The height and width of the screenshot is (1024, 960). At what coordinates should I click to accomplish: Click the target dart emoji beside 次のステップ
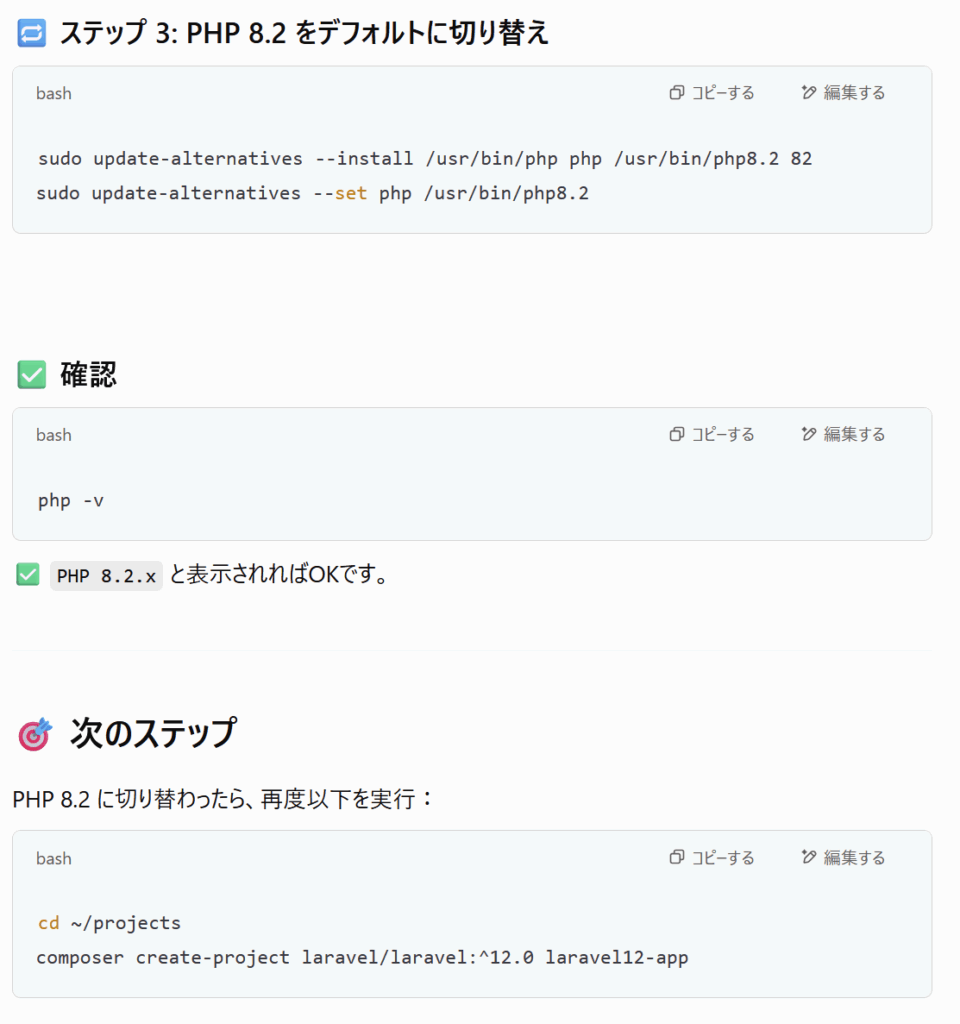(x=35, y=734)
